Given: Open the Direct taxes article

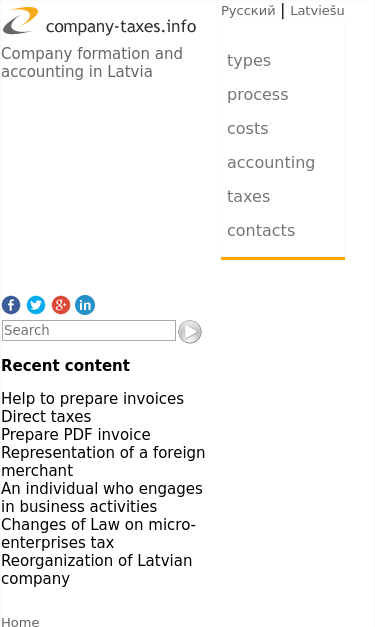Looking at the screenshot, I should [46, 417].
